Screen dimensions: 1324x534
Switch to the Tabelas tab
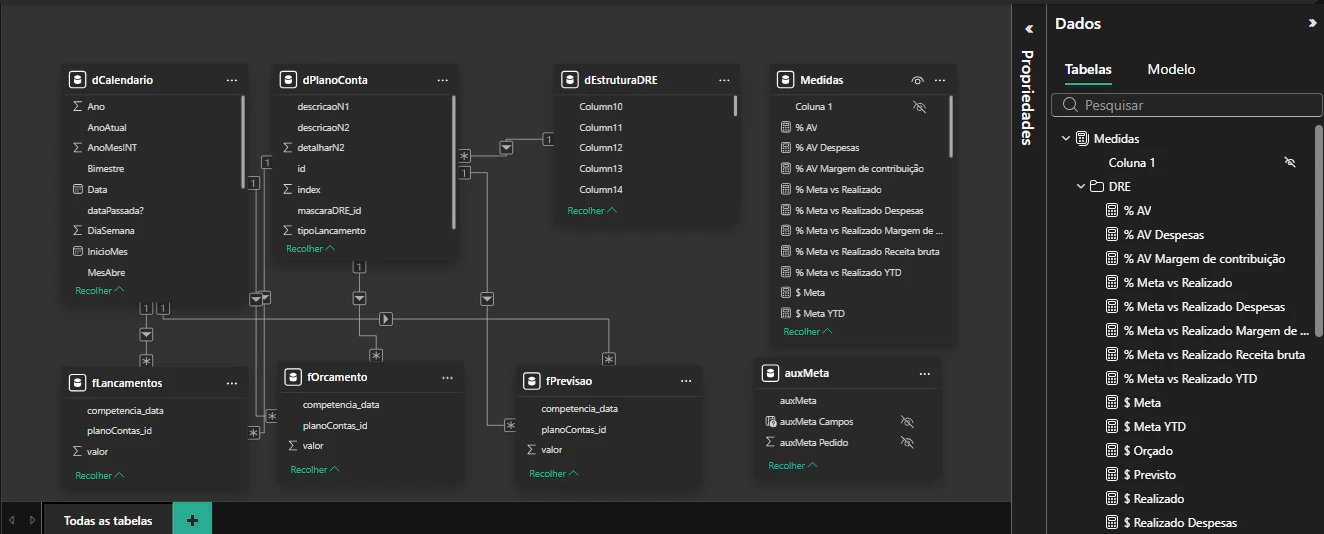(1088, 69)
